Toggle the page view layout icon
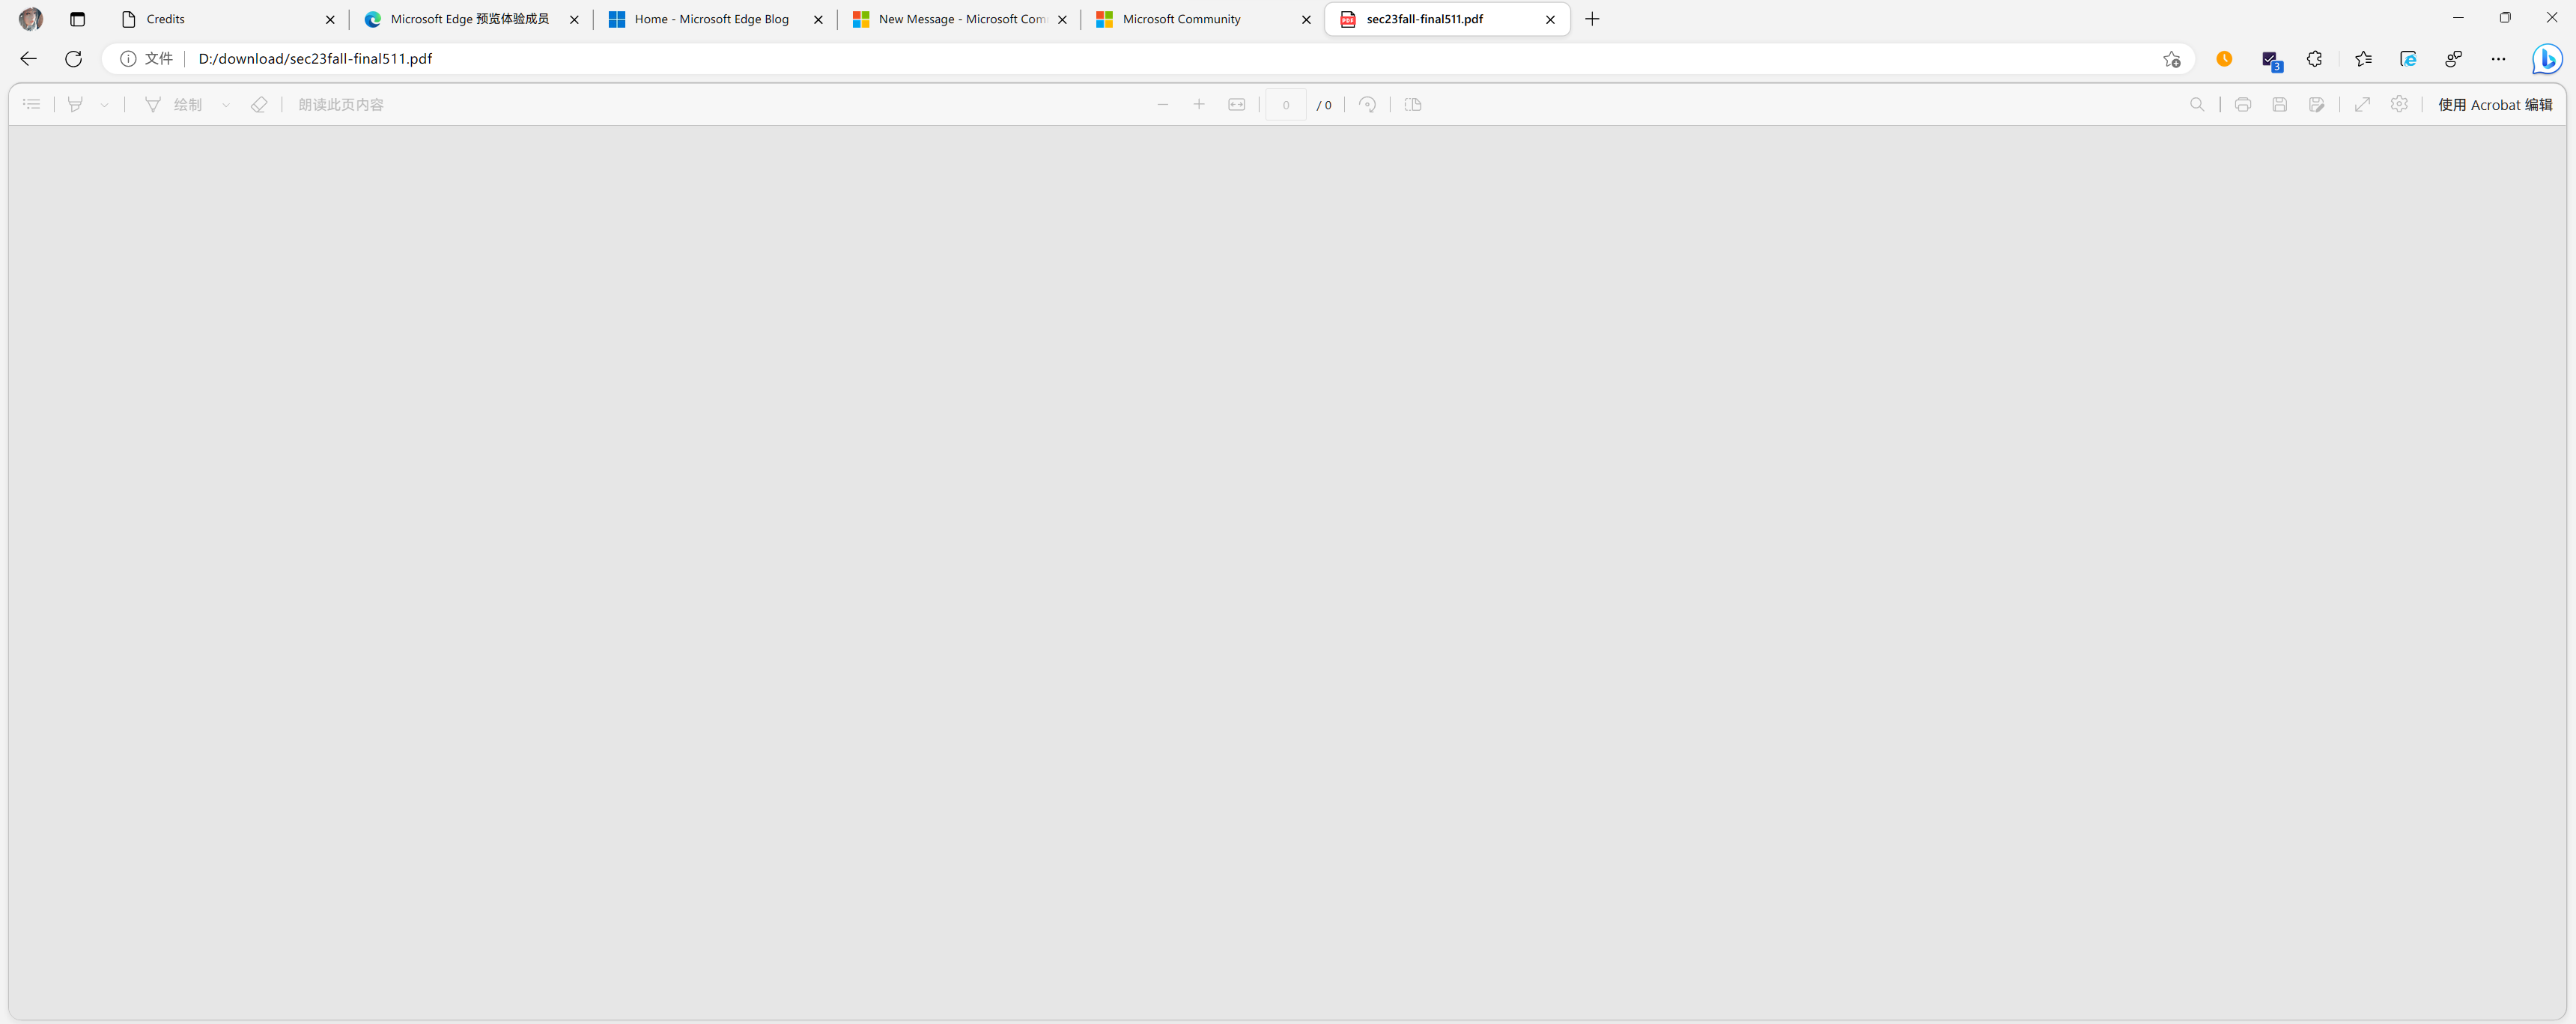 point(1413,104)
